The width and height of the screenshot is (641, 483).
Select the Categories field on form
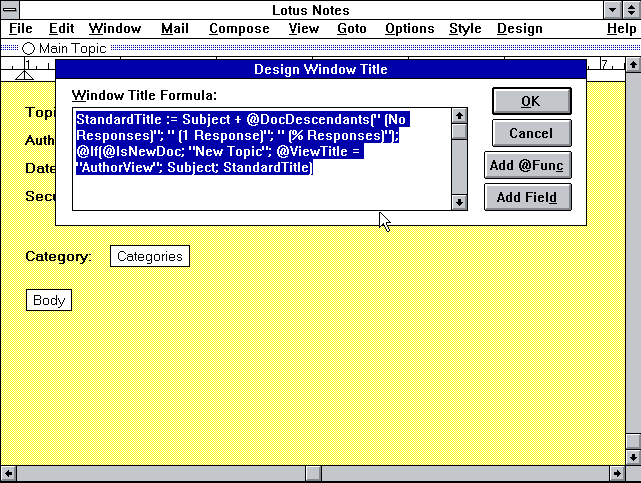point(150,256)
